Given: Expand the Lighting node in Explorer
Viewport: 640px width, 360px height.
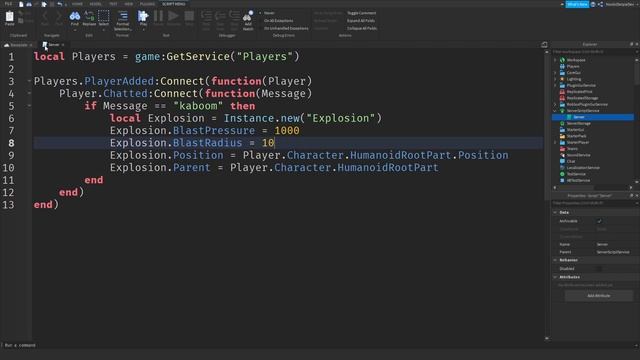Looking at the screenshot, I should (555, 79).
